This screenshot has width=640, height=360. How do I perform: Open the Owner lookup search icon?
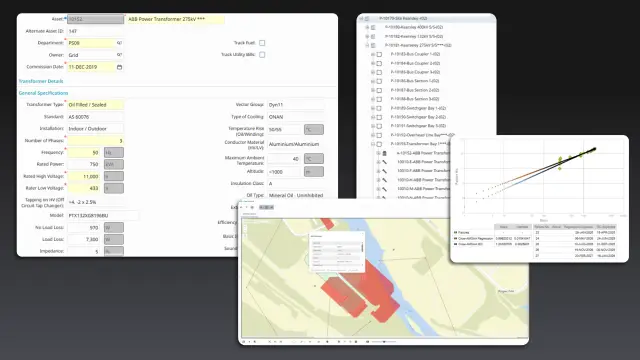click(x=119, y=55)
